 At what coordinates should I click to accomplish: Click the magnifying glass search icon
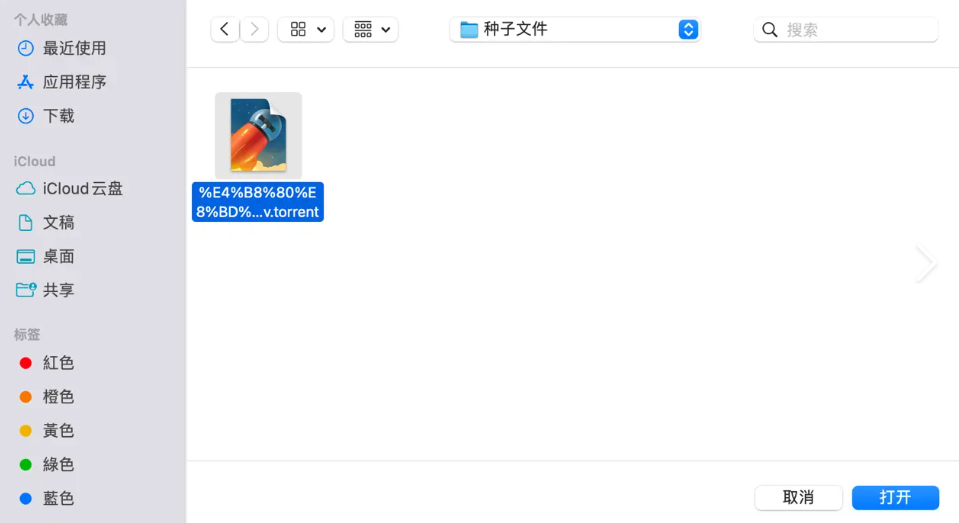point(769,29)
